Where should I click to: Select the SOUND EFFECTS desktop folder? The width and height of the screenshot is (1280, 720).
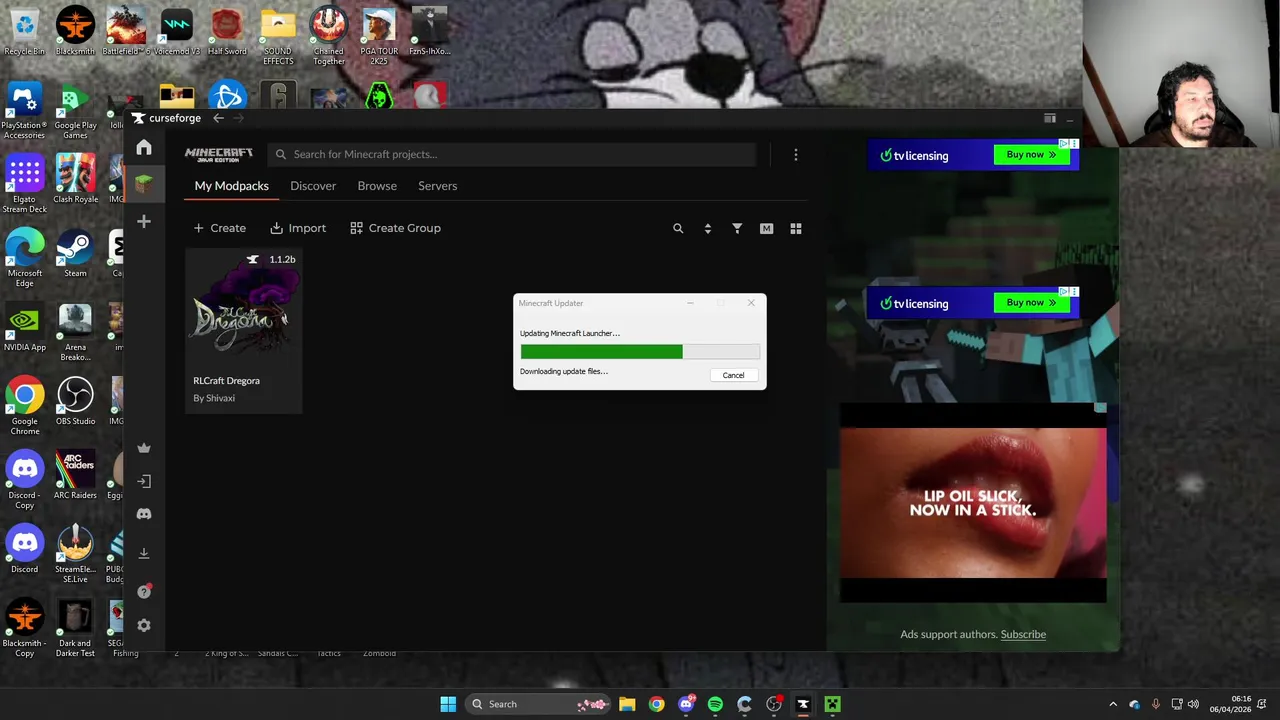click(x=278, y=37)
